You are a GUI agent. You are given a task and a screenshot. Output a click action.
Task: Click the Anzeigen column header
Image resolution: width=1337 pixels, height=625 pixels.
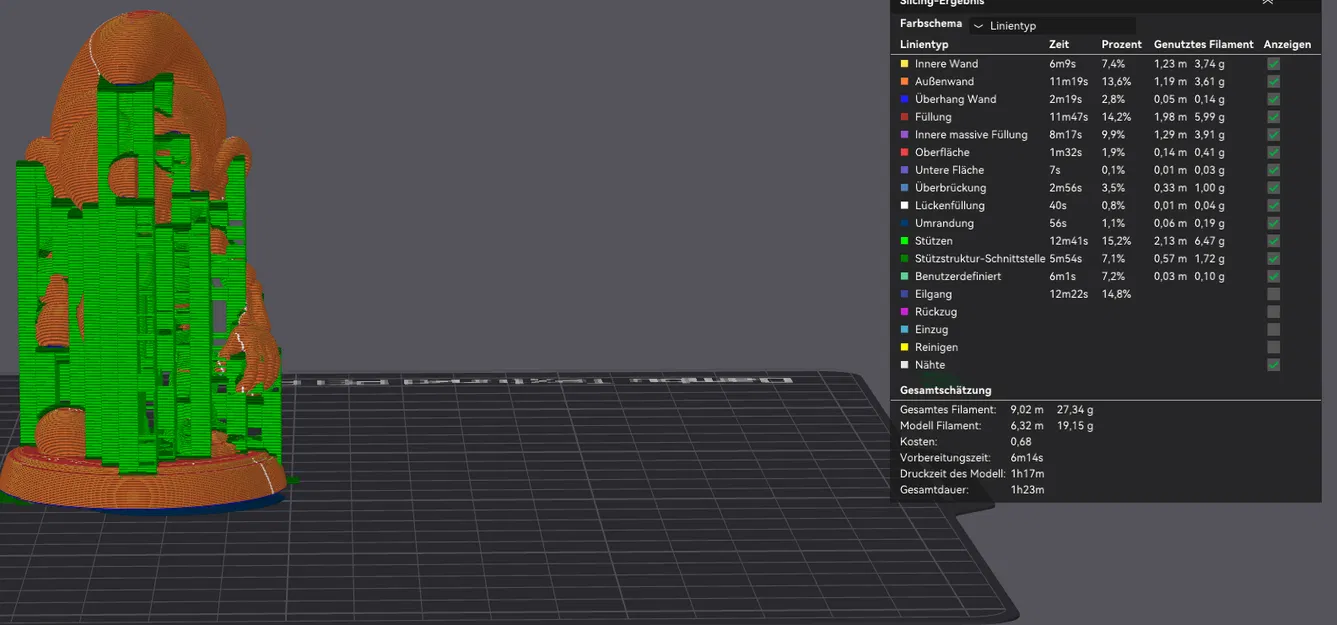1288,45
